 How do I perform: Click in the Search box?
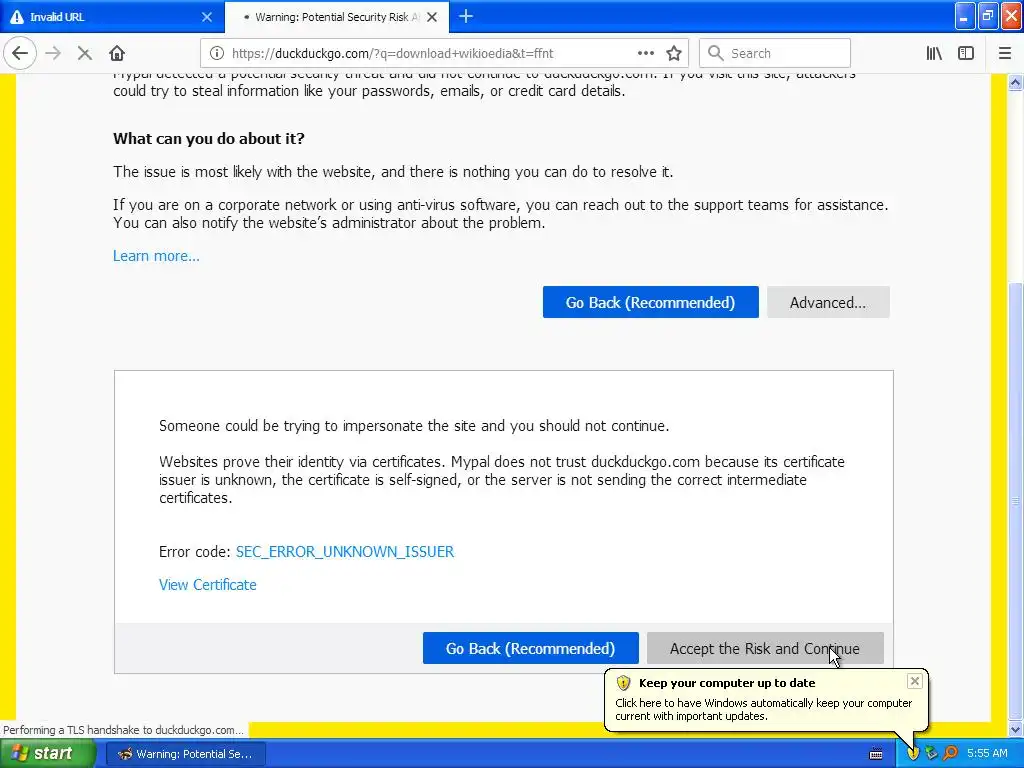[775, 53]
